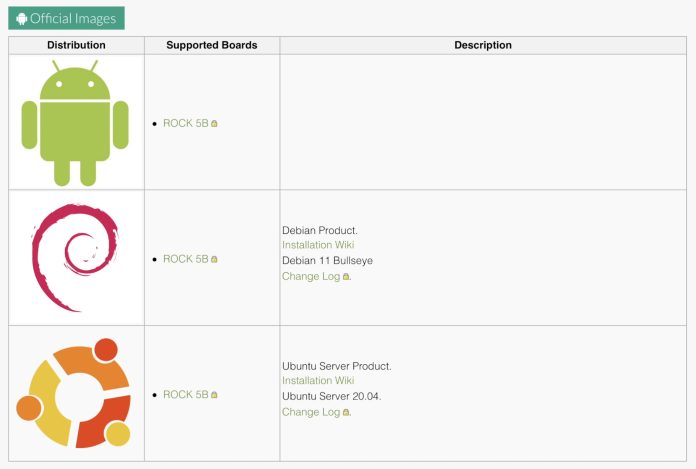The width and height of the screenshot is (696, 469).
Task: Click lock icon beside Android row ROCK 5B
Action: 214,123
